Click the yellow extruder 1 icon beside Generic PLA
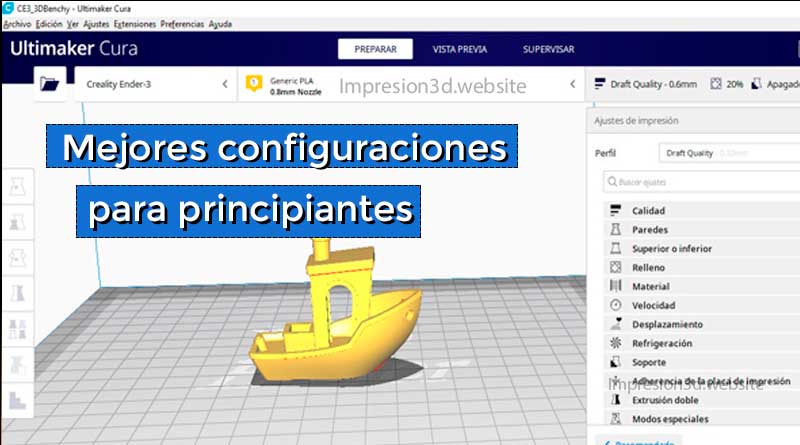Viewport: 800px width, 445px height. tap(254, 83)
